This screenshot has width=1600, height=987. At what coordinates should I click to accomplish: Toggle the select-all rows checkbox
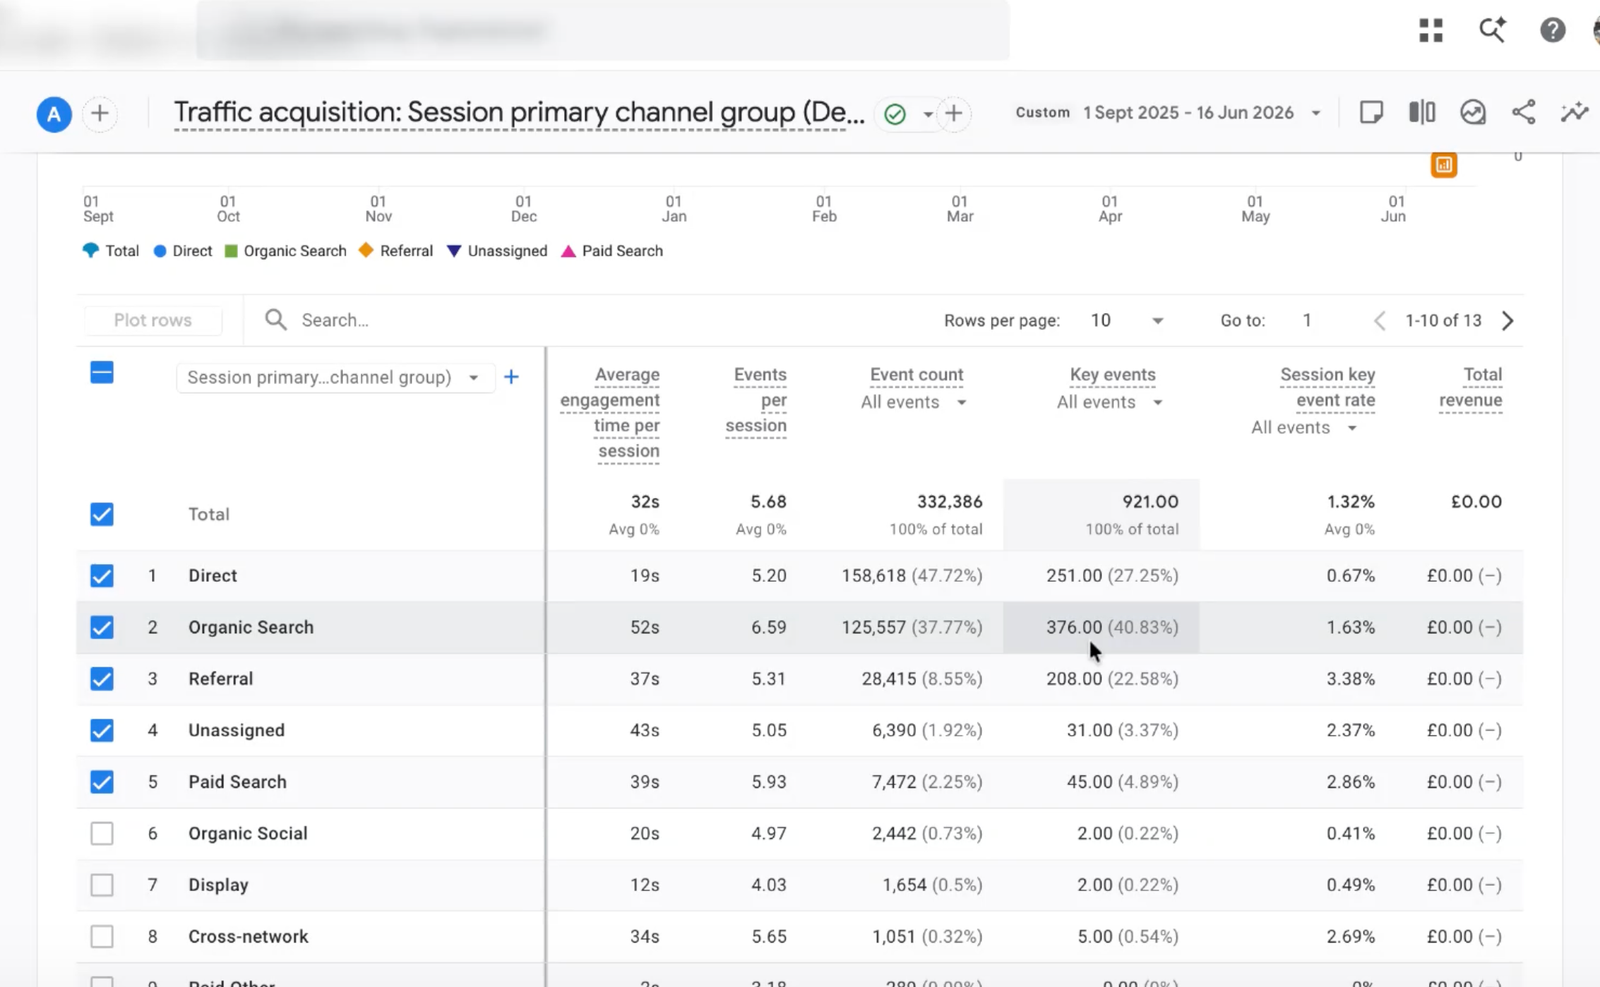coord(102,373)
